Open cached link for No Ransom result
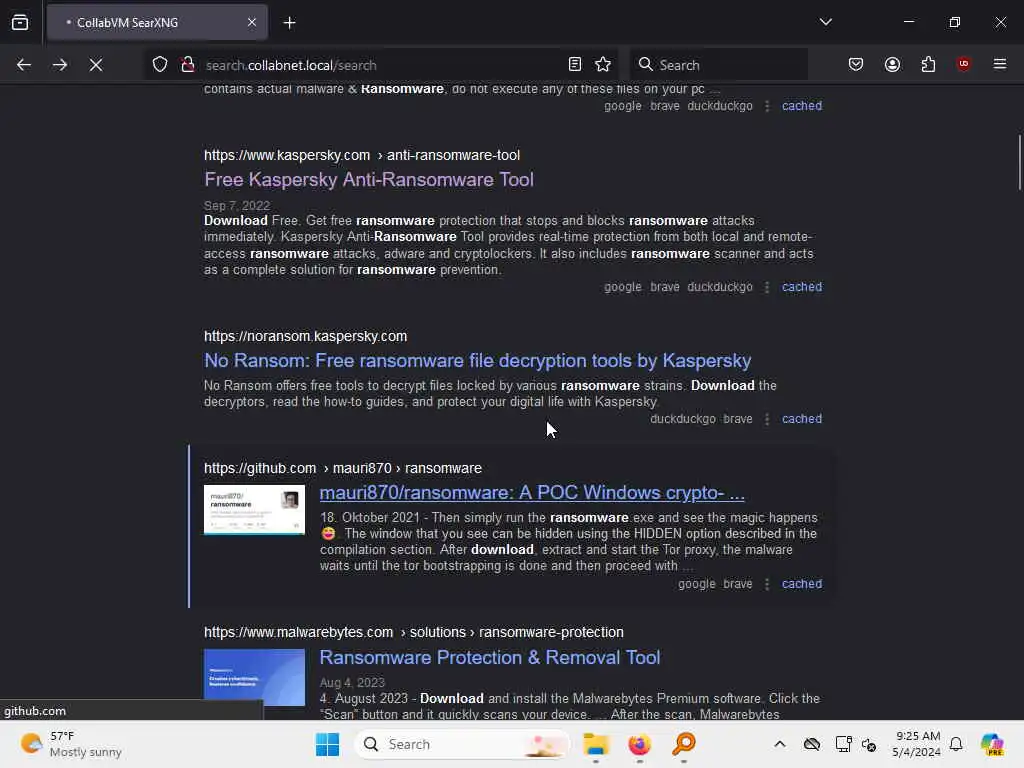The width and height of the screenshot is (1024, 768). [802, 419]
